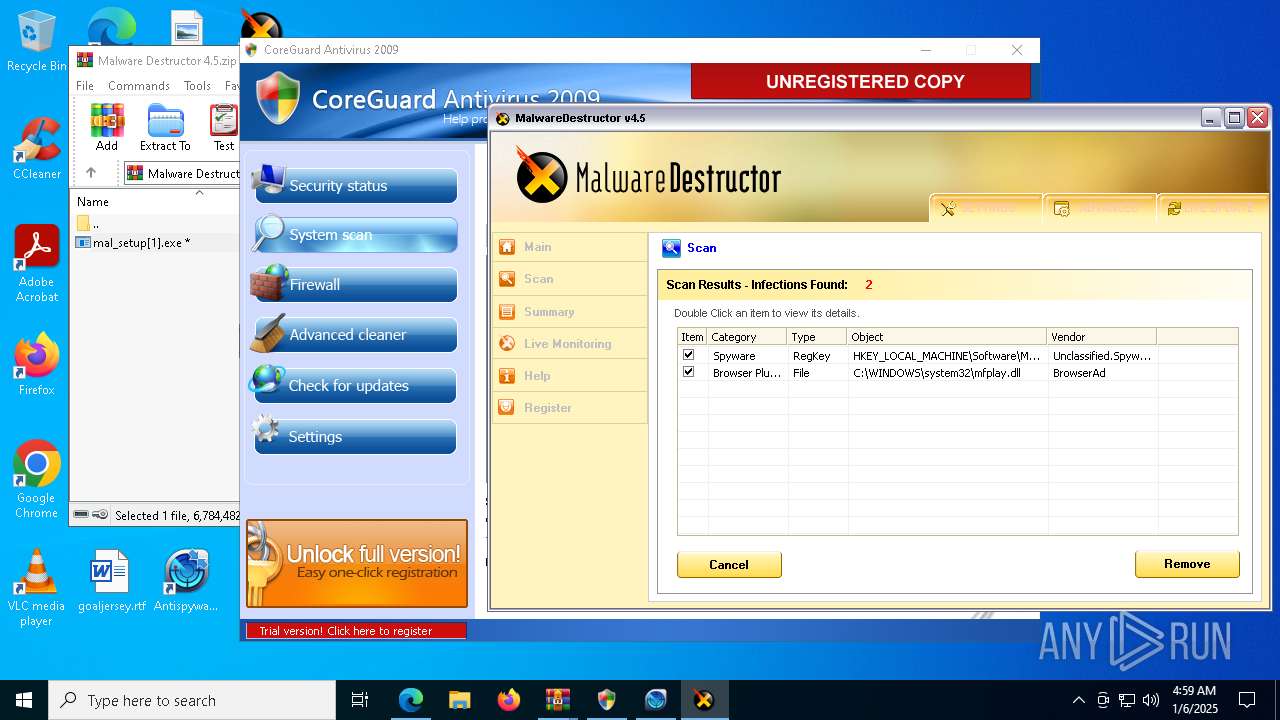
Task: Open CCleaner desktop shortcut
Action: coord(37,149)
